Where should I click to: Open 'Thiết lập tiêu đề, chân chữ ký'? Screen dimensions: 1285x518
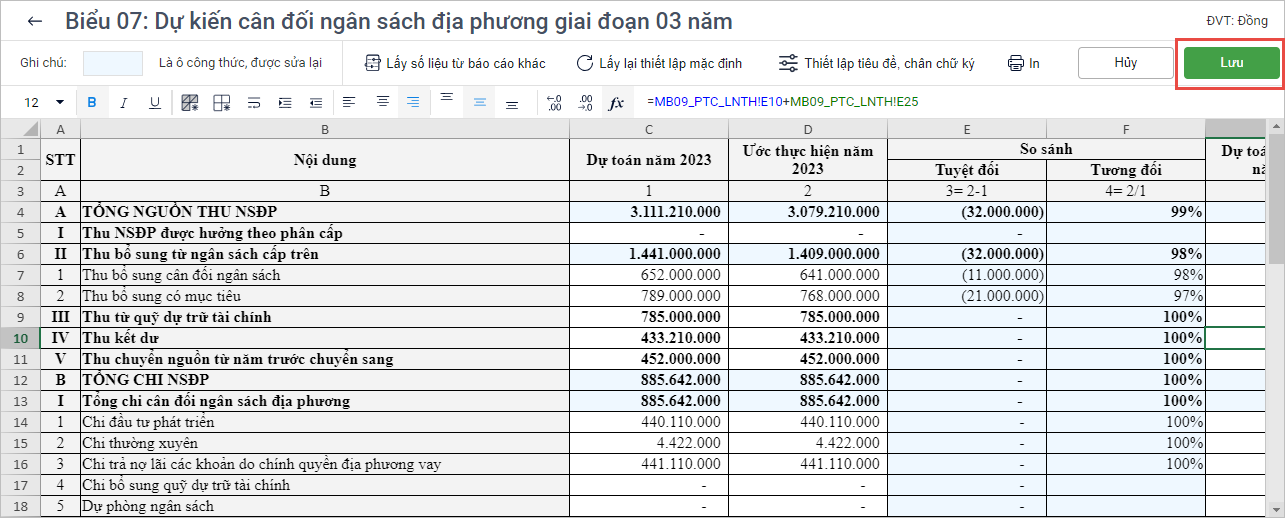pos(876,63)
